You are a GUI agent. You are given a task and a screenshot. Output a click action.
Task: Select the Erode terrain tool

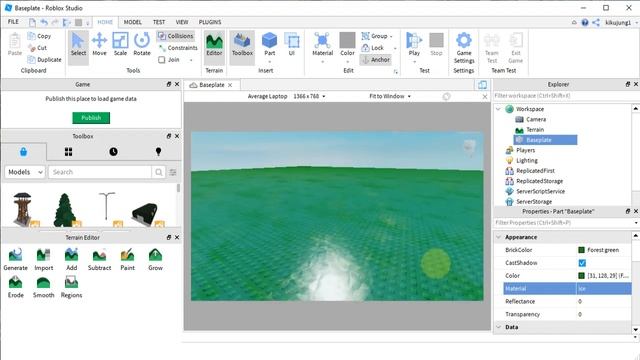point(16,287)
